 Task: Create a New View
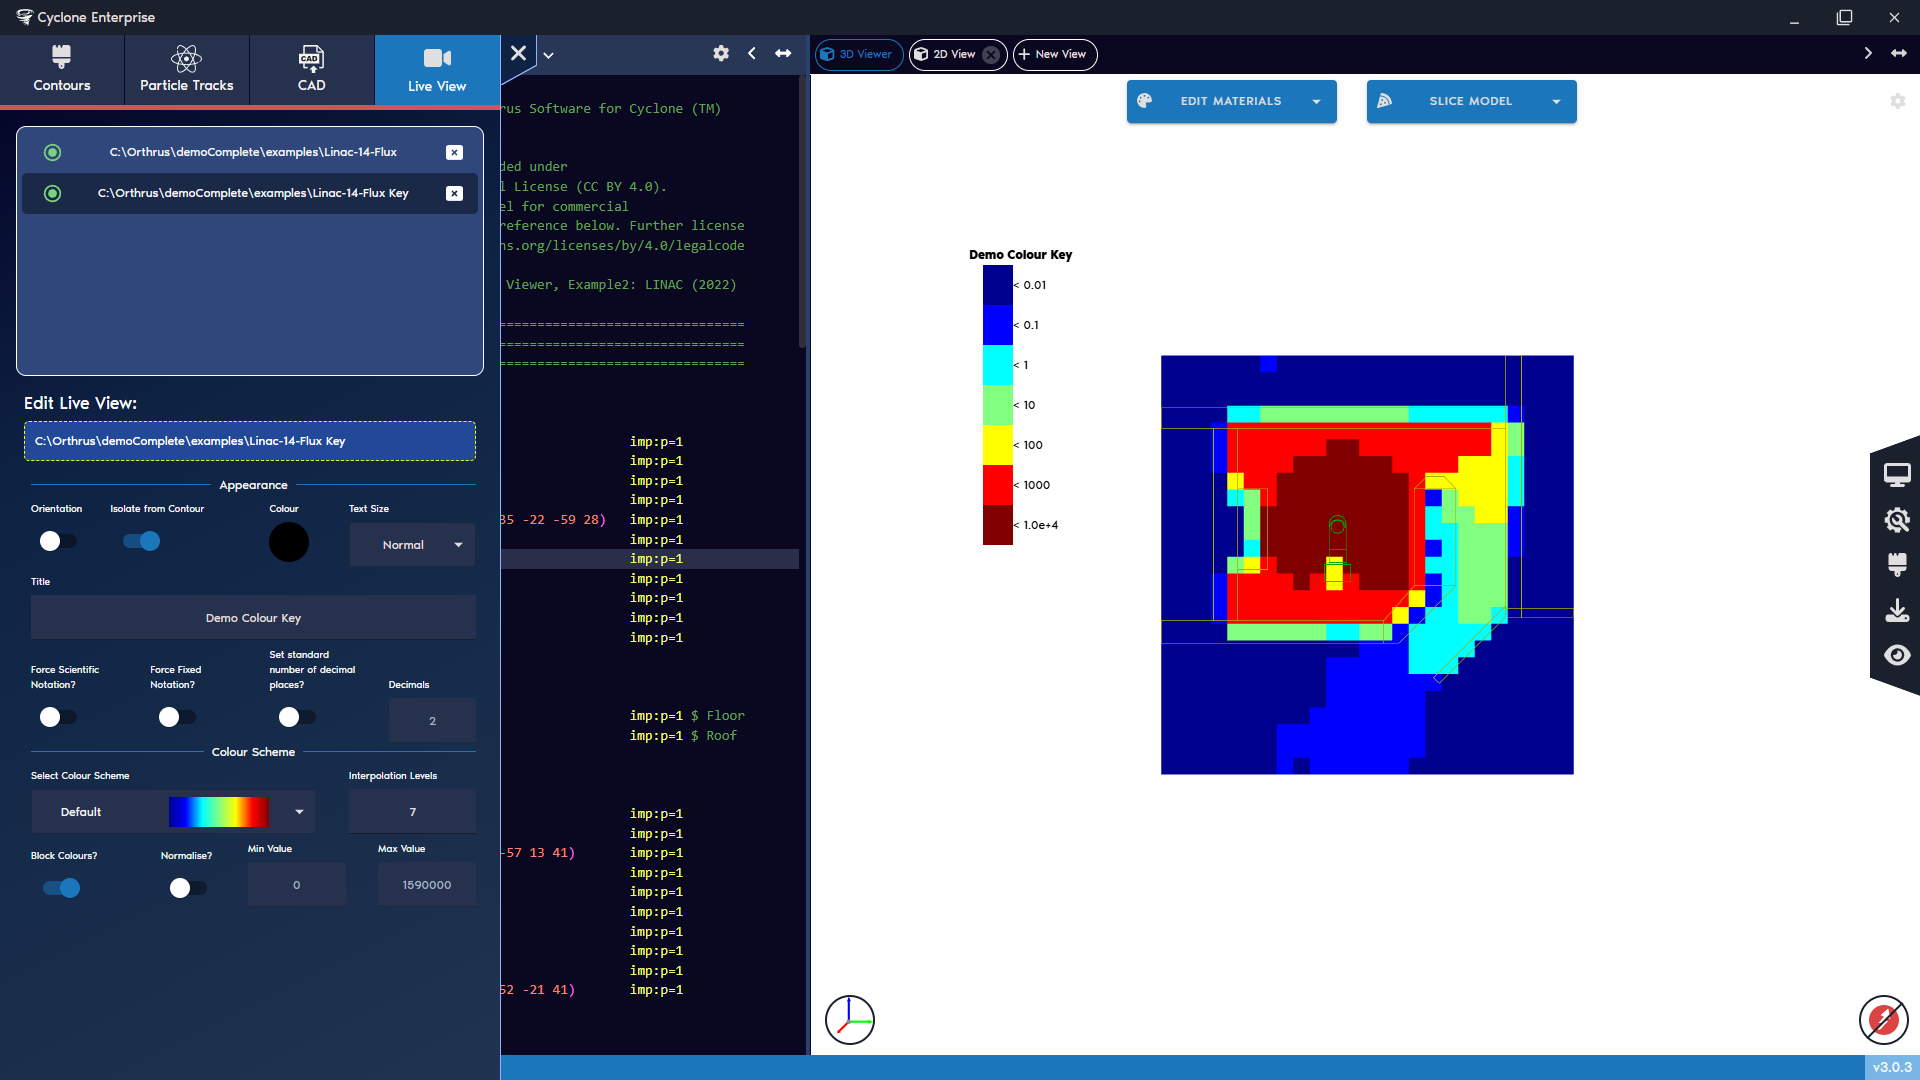pos(1054,54)
